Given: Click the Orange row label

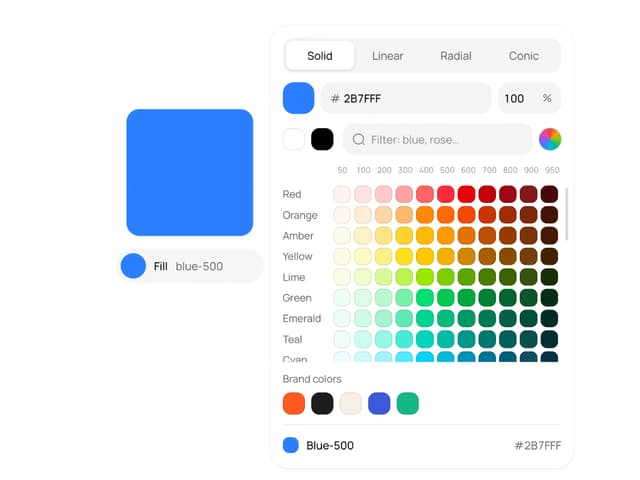Looking at the screenshot, I should point(300,215).
